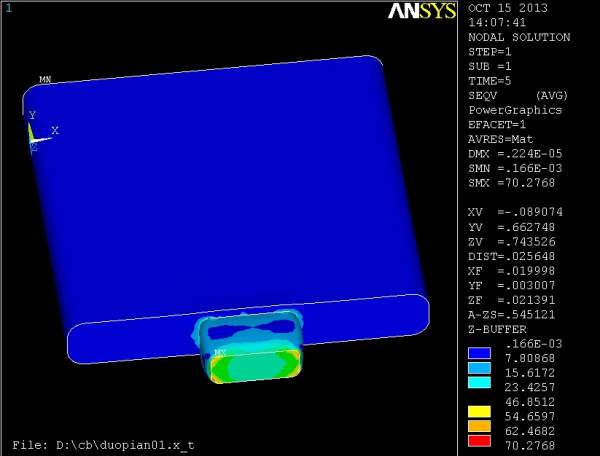
Task: Click the file path D:\cb\duopian01.x_t
Action: (x=125, y=446)
